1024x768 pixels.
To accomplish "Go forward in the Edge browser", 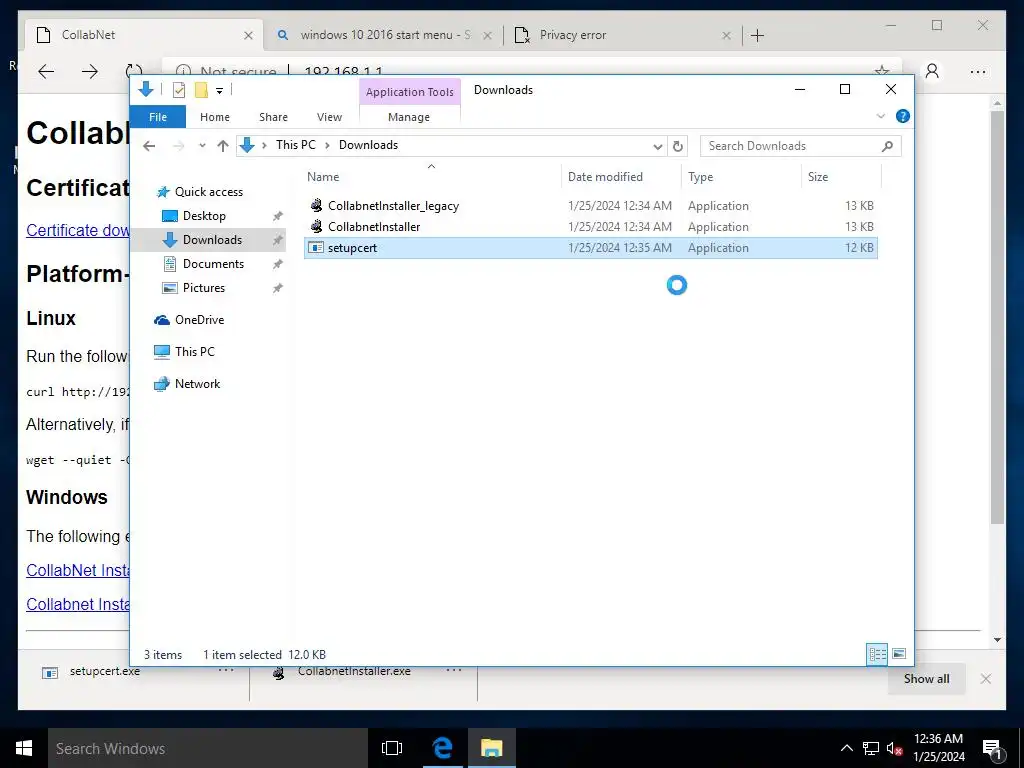I will click(x=89, y=72).
